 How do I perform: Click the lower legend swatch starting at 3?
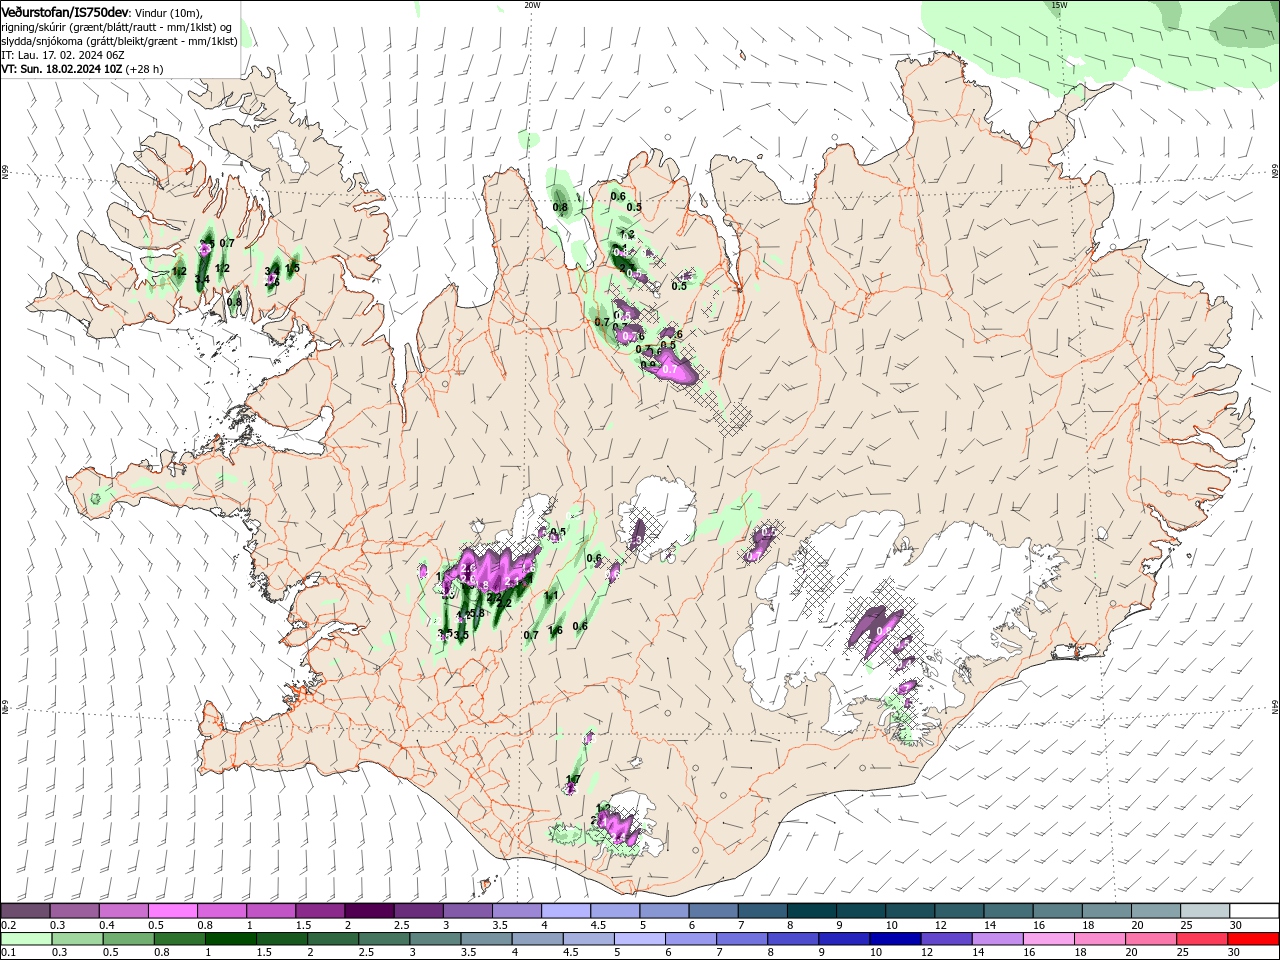434,939
